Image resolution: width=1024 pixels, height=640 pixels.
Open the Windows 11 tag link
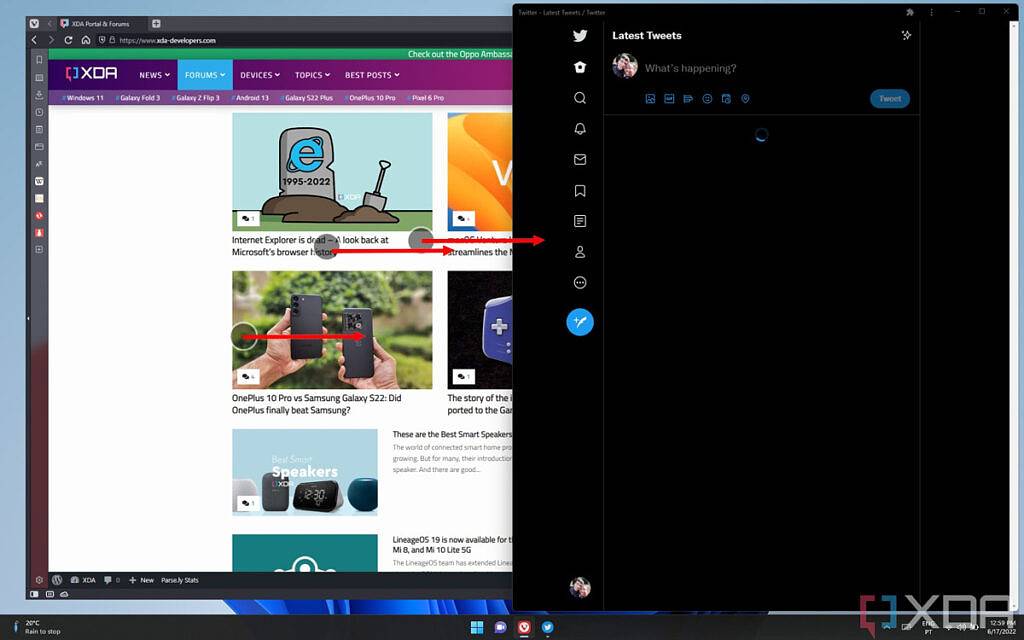(x=83, y=98)
